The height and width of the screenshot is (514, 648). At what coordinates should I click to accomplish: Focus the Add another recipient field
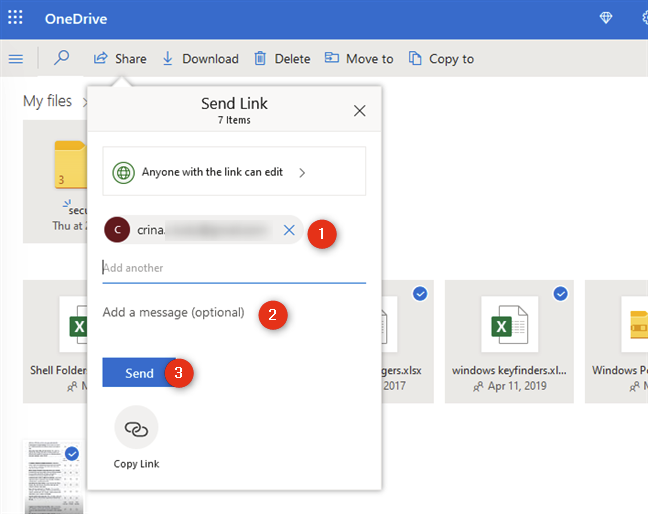click(x=234, y=268)
